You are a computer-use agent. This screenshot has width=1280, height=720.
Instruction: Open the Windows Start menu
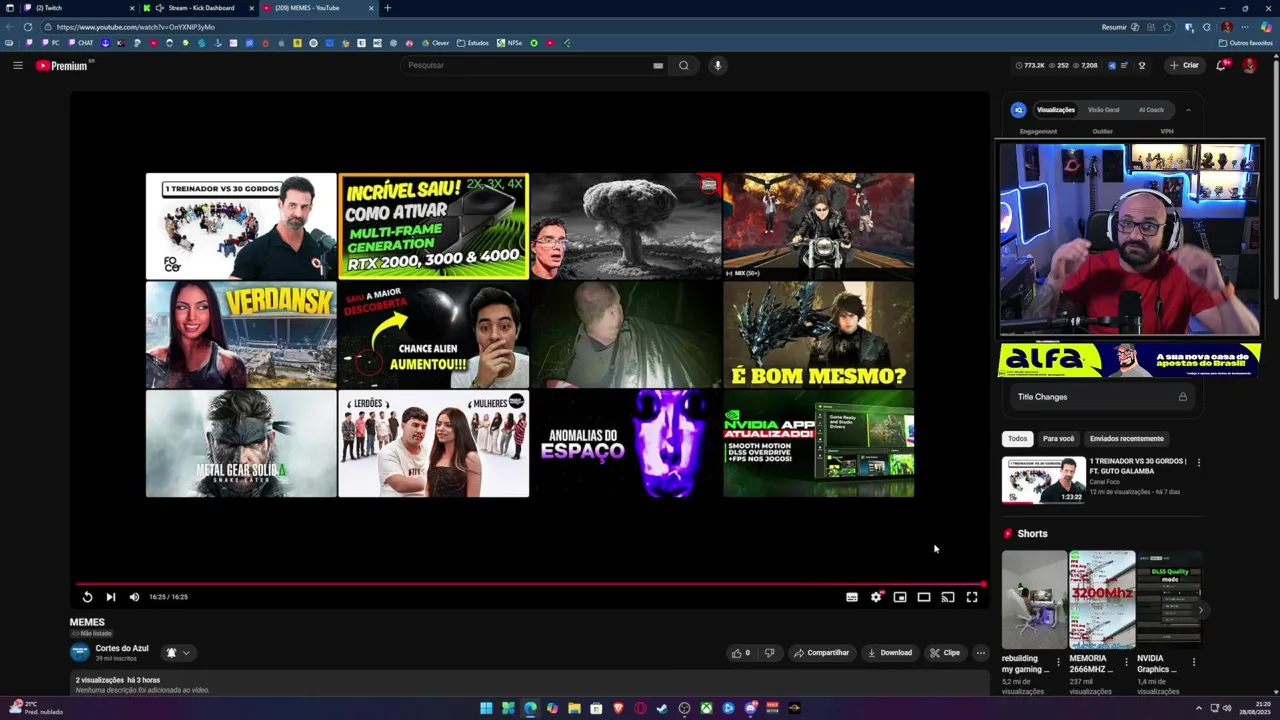tap(486, 708)
